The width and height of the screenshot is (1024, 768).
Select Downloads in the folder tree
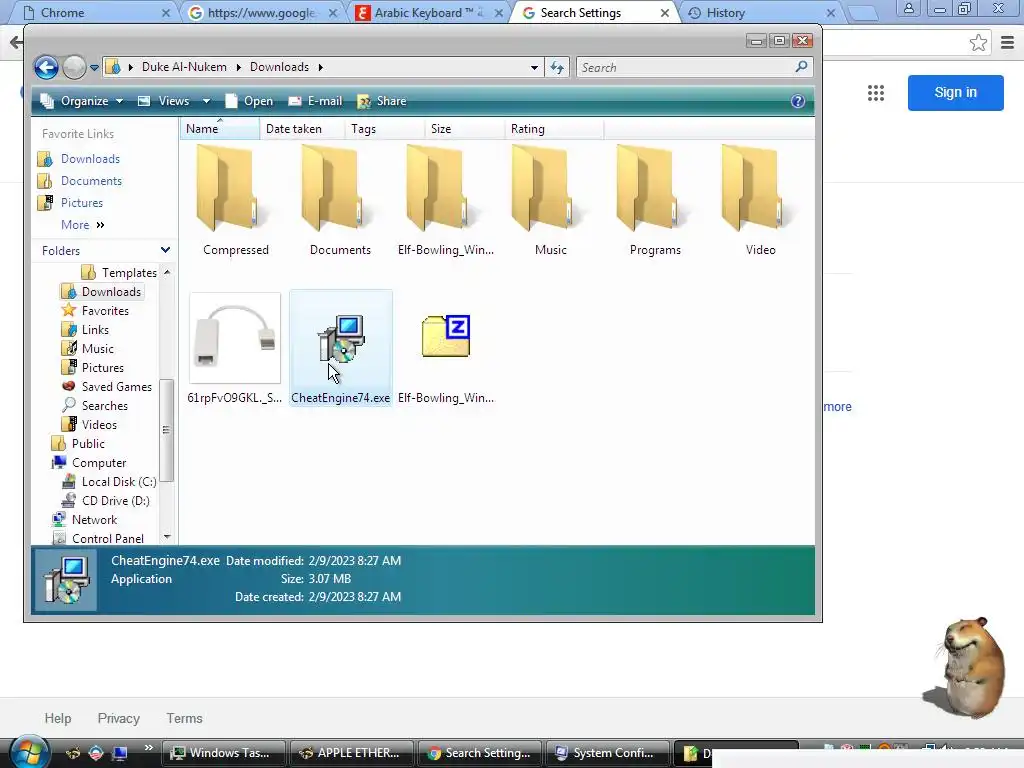(111, 292)
